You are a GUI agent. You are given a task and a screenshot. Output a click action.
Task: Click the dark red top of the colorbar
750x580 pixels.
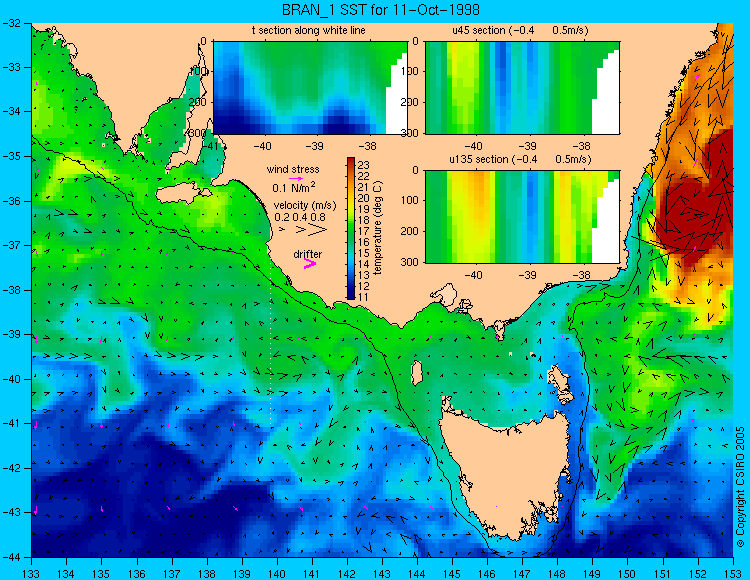351,161
